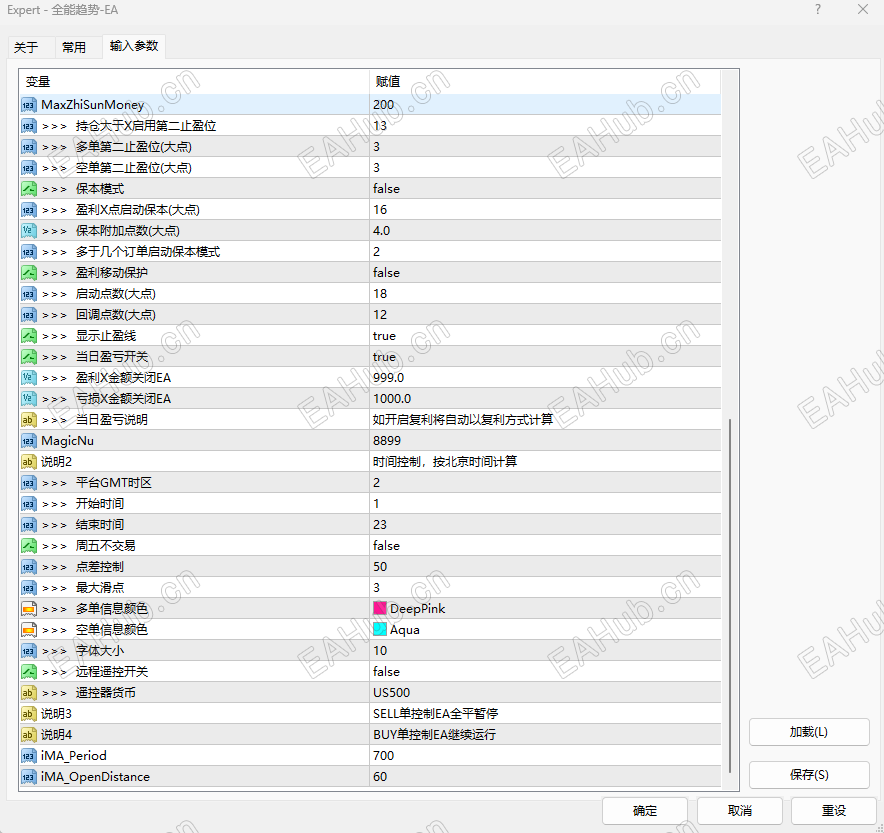Switch to the 关于 tab

(x=28, y=46)
